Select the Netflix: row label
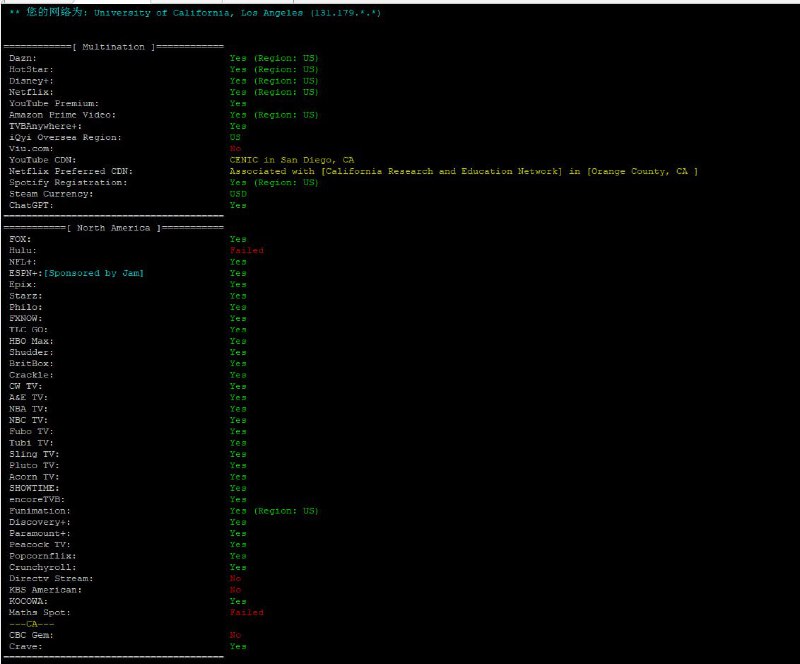This screenshot has height=664, width=800. point(31,92)
